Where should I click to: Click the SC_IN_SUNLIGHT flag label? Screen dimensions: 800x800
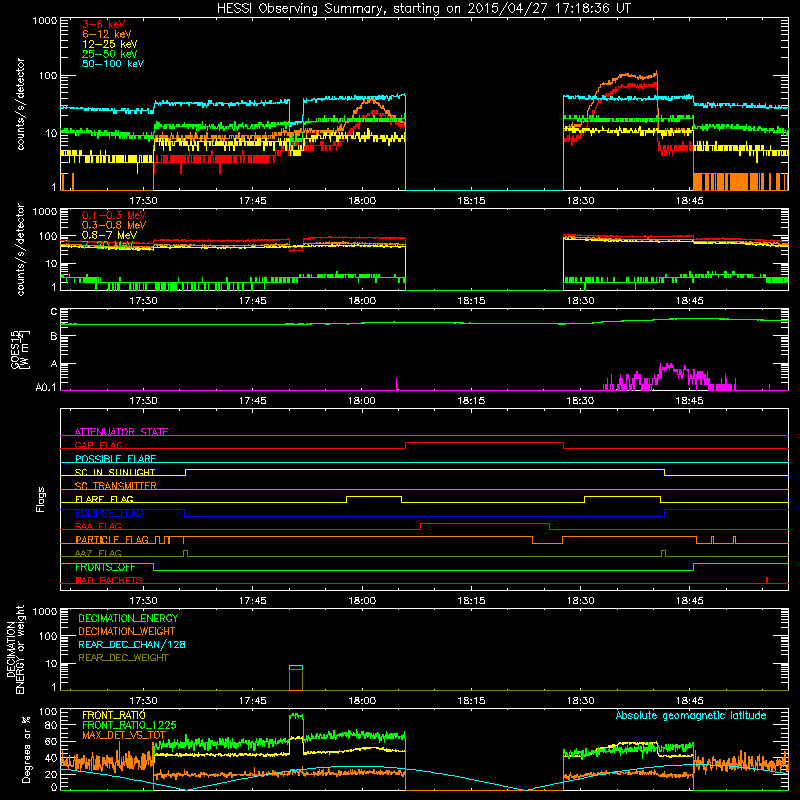(x=115, y=472)
